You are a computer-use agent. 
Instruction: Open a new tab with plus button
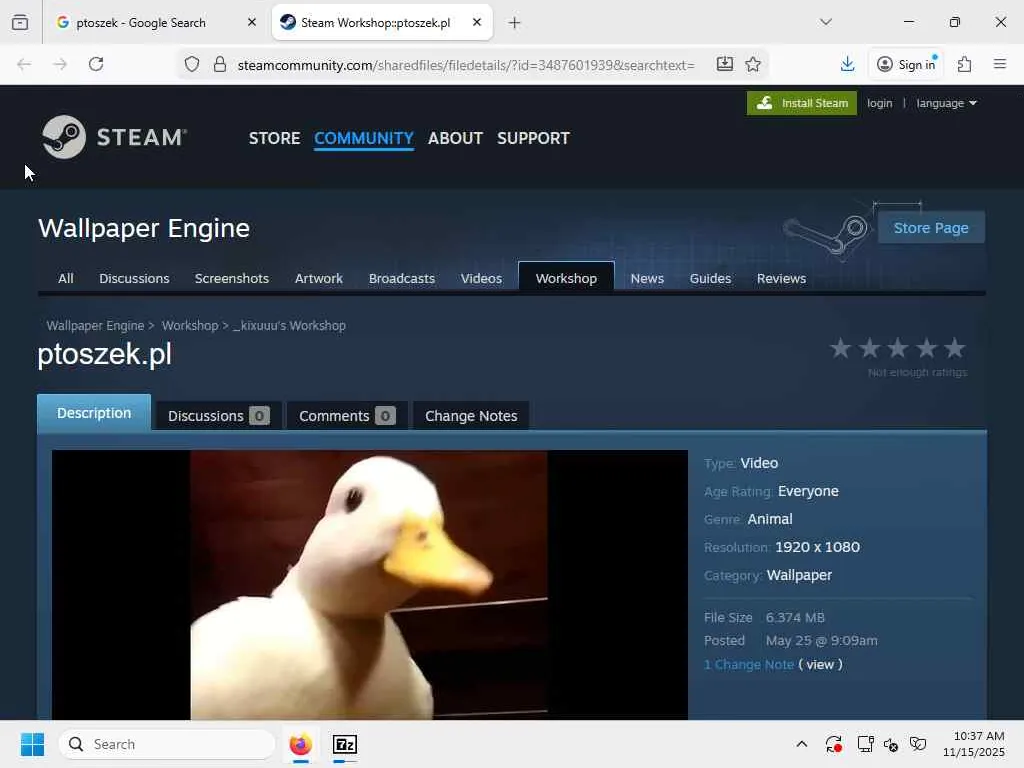click(x=515, y=23)
